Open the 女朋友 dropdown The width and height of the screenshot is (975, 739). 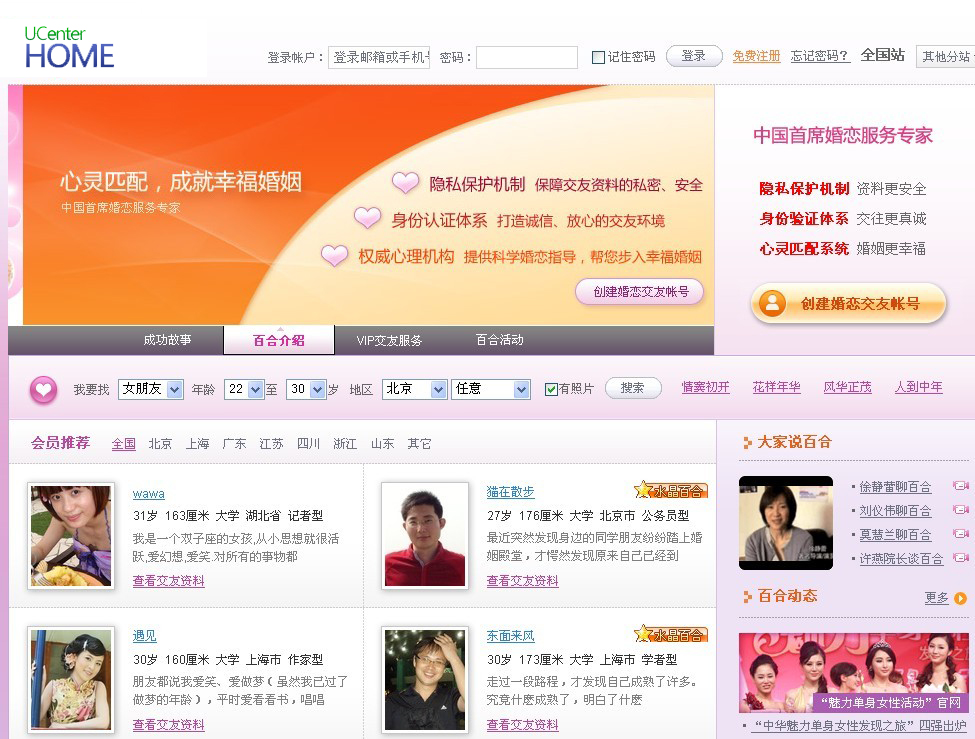(150, 389)
